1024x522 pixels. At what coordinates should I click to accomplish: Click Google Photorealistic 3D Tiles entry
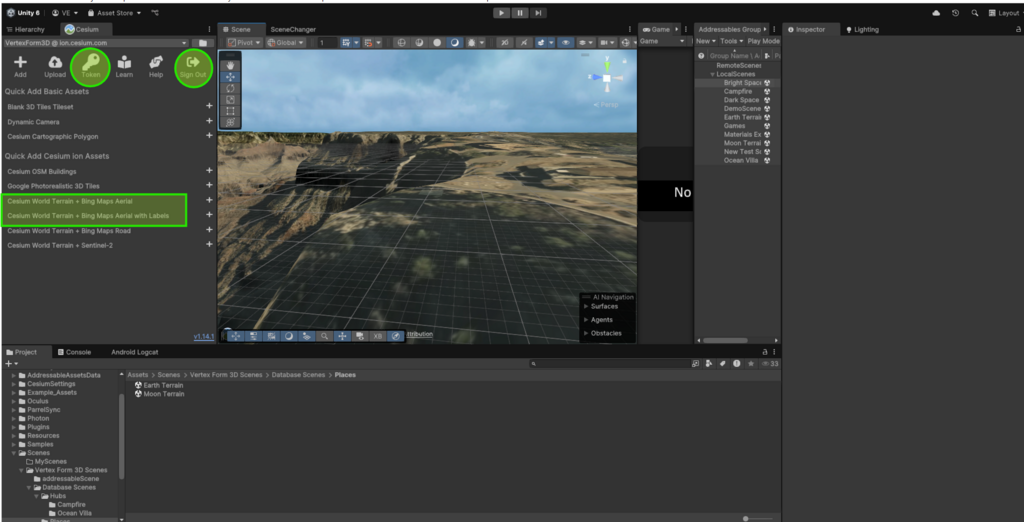point(56,185)
